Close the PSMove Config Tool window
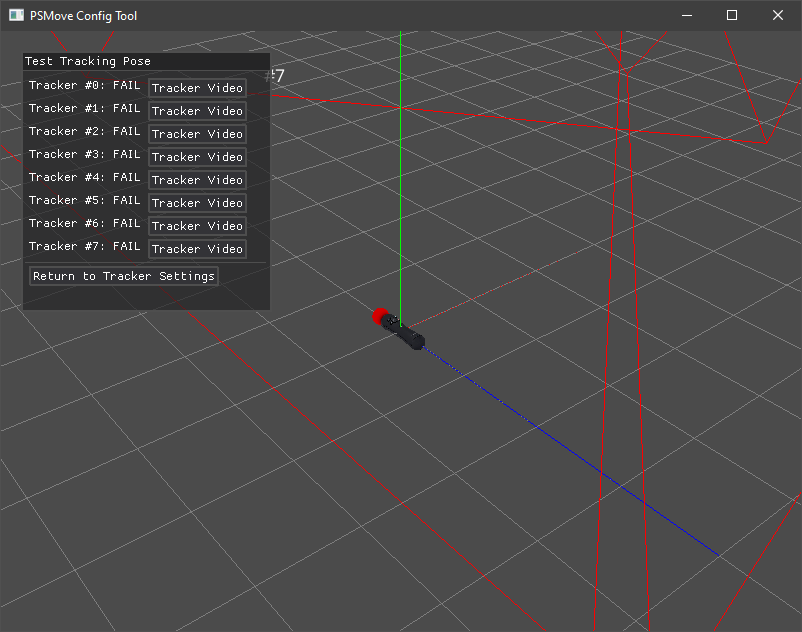Image resolution: width=802 pixels, height=632 pixels. point(777,15)
